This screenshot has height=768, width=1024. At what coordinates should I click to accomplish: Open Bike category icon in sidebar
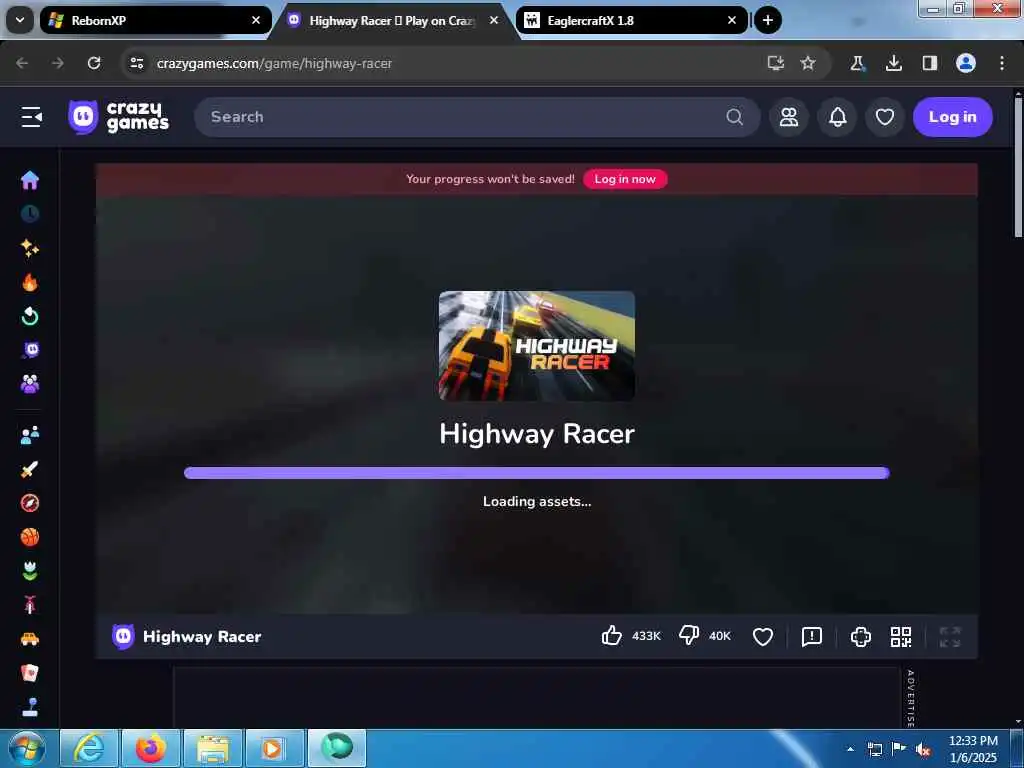point(29,605)
